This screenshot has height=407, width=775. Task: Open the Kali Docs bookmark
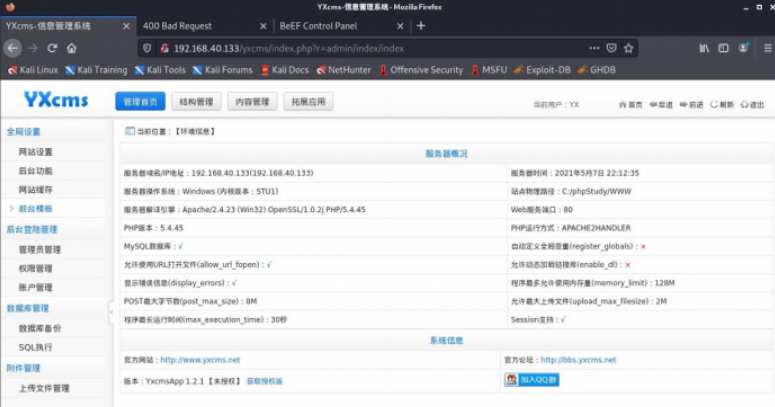point(284,70)
